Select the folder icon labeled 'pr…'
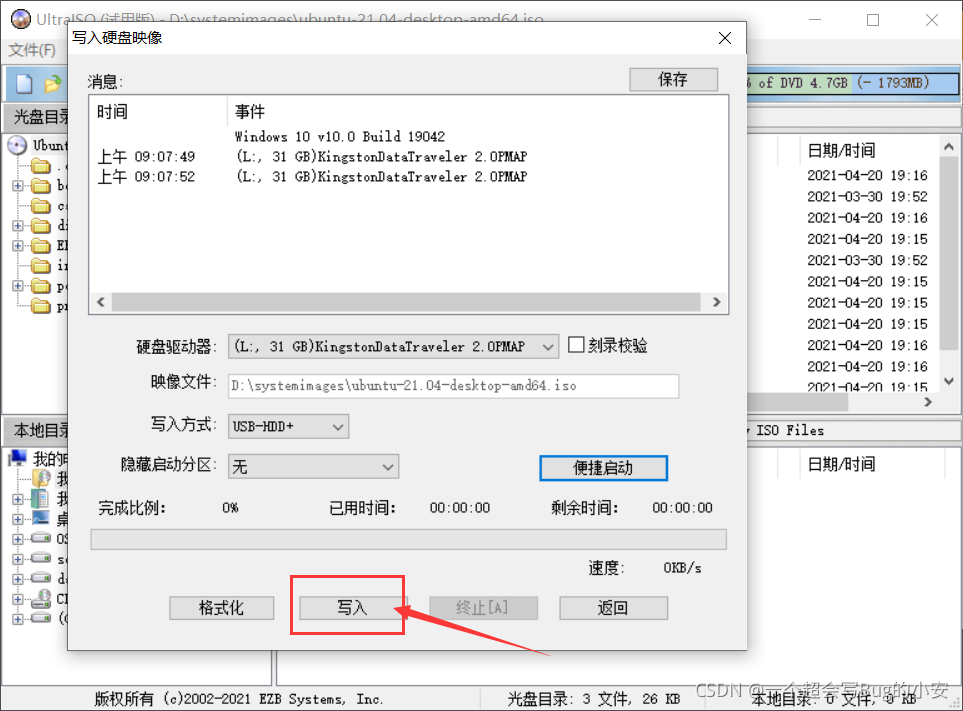This screenshot has height=711, width=963. pos(41,306)
